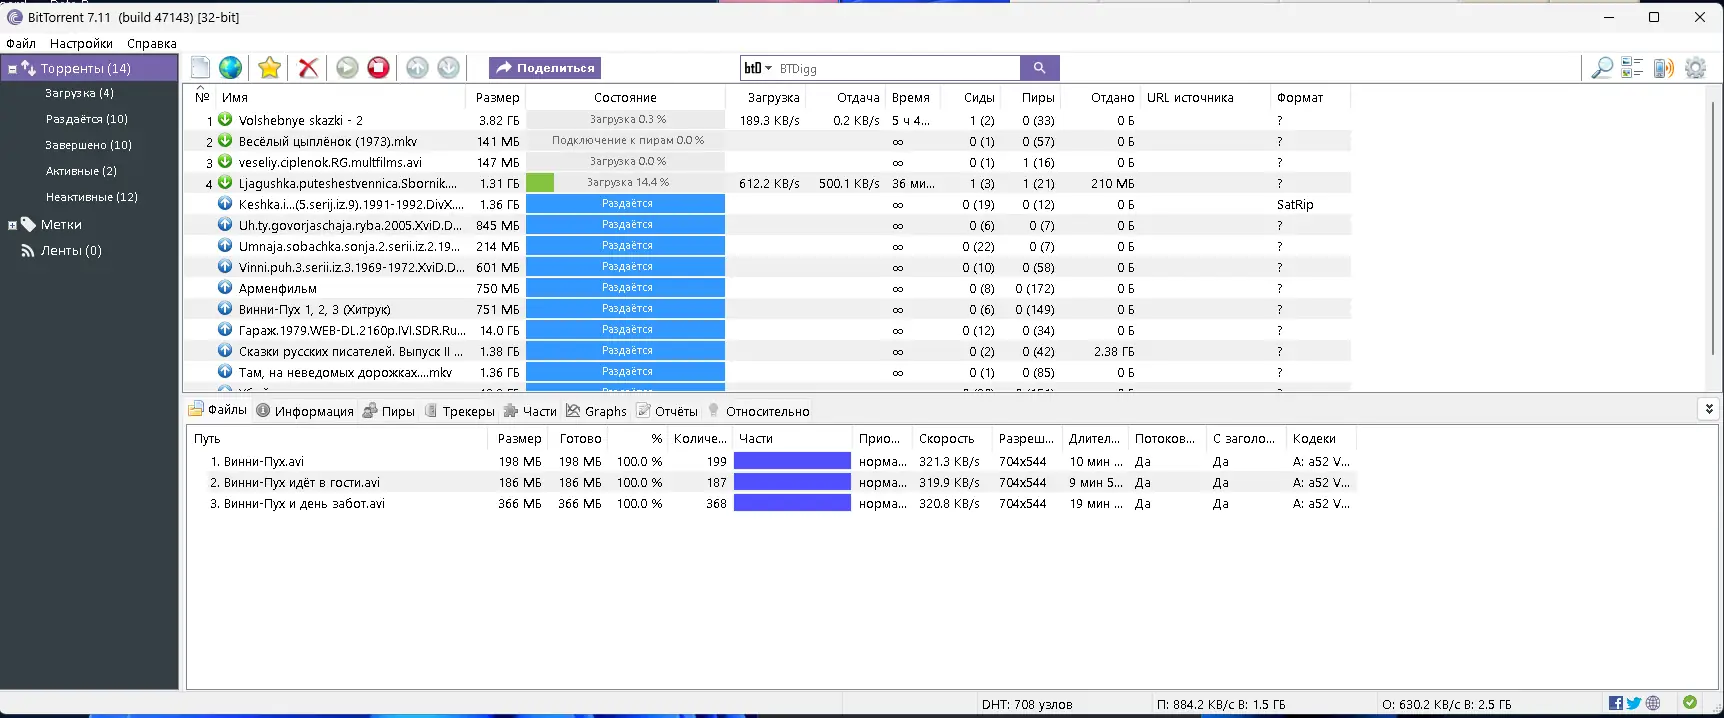Screen dimensions: 1724x718
Task: Click the Add Torrent from URL globe icon
Action: (231, 67)
